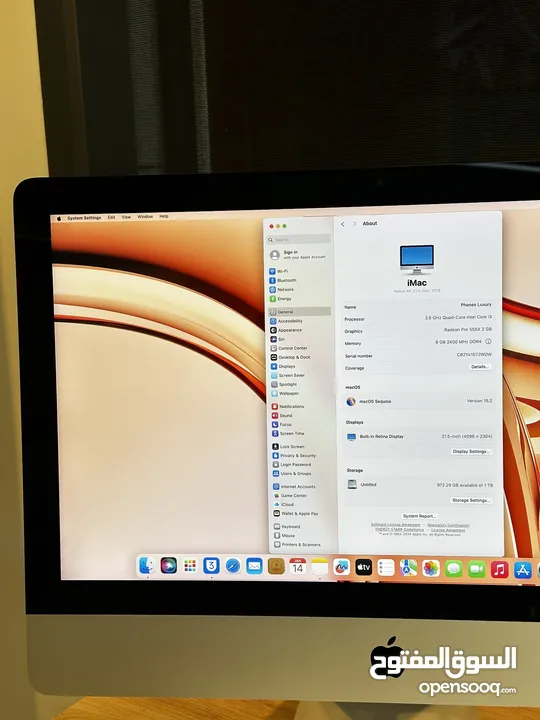Image resolution: width=540 pixels, height=720 pixels.
Task: Click the System Report button
Action: point(419,516)
